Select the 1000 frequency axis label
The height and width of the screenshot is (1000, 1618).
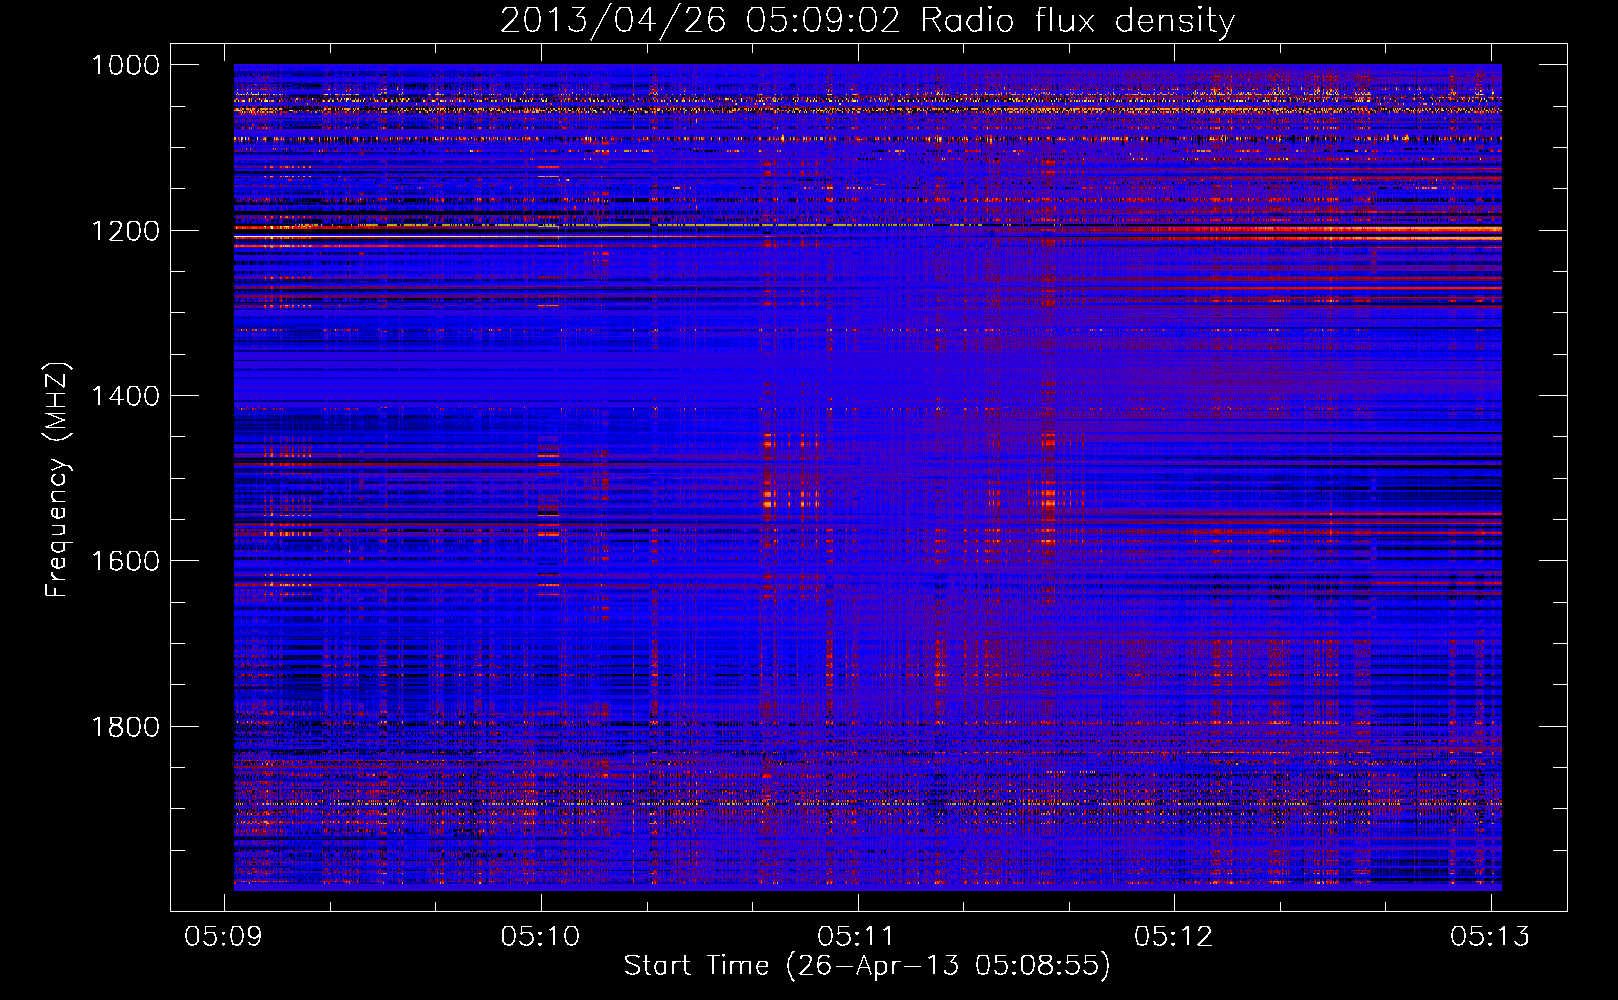click(x=125, y=65)
